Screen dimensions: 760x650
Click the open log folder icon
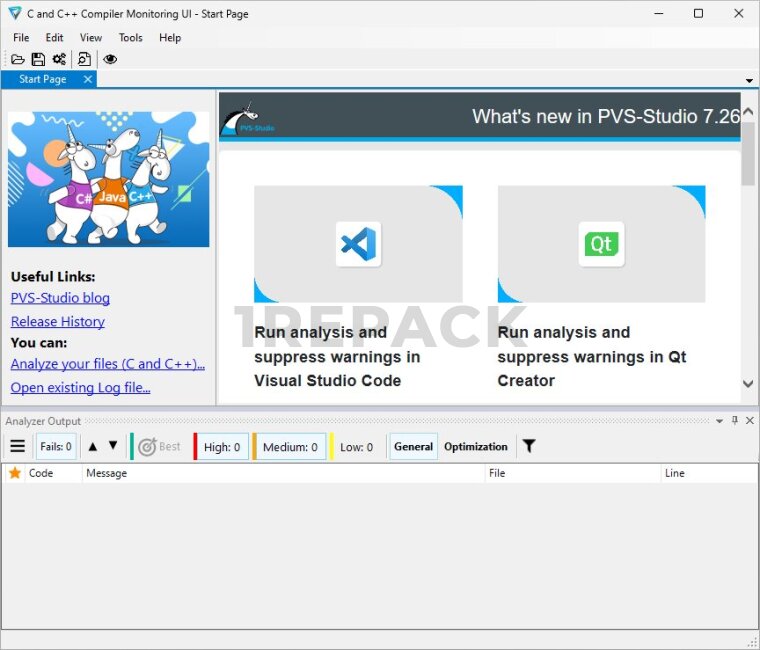[17, 59]
